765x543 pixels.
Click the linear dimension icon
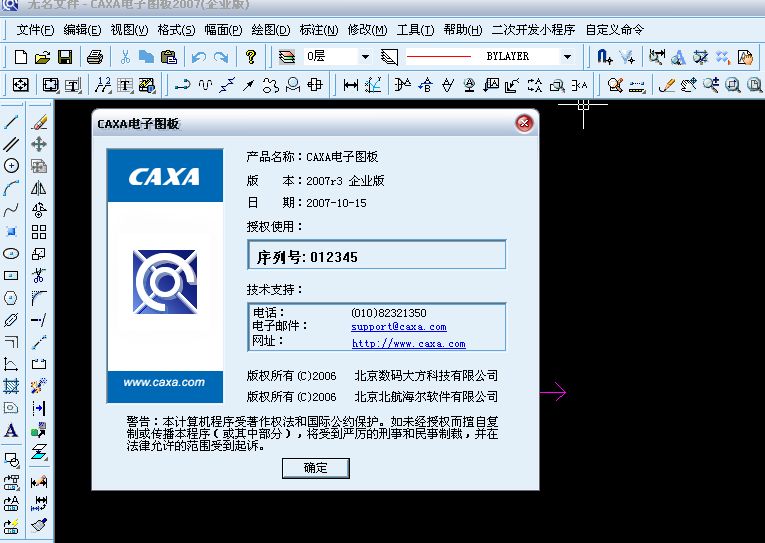(350, 85)
